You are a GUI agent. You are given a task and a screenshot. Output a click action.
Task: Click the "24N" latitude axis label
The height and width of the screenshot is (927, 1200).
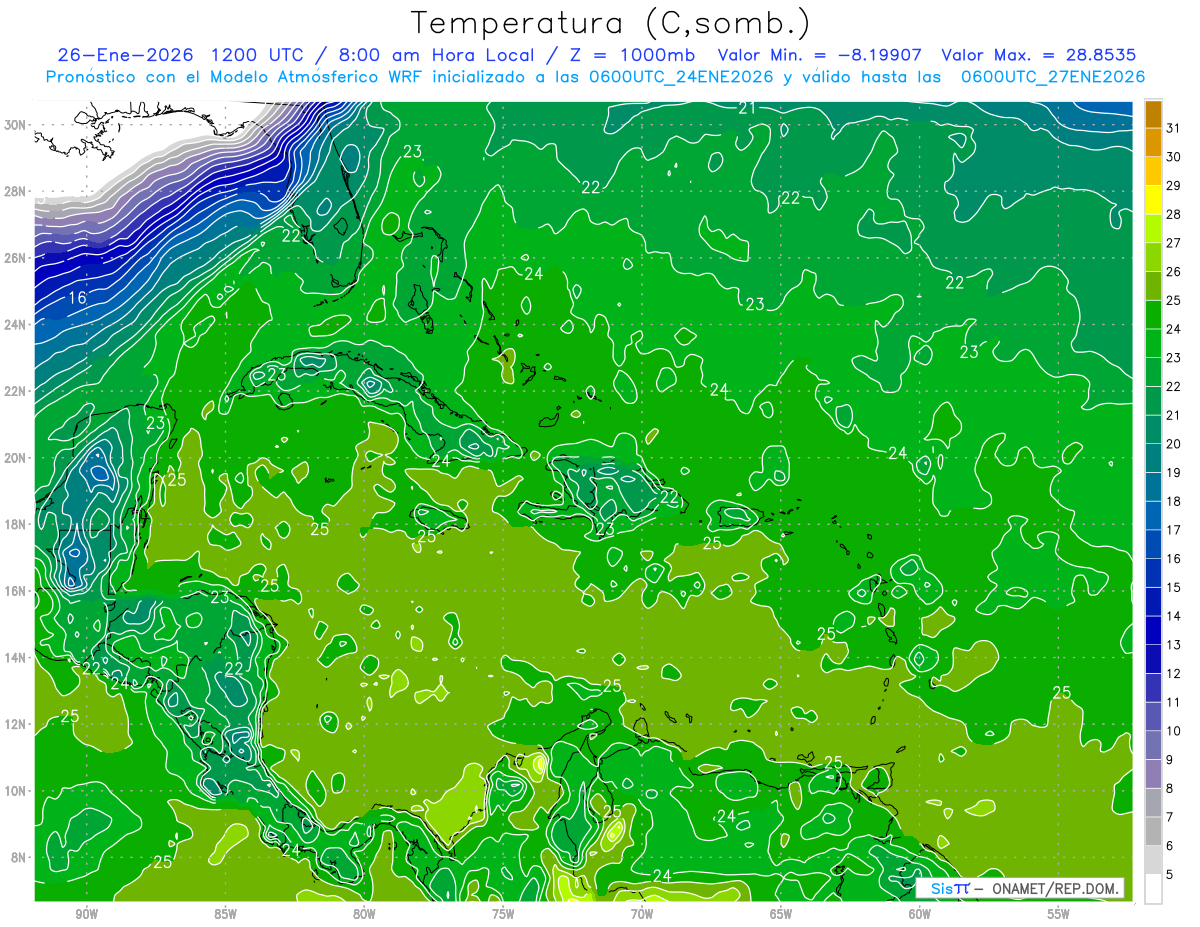pos(17,324)
